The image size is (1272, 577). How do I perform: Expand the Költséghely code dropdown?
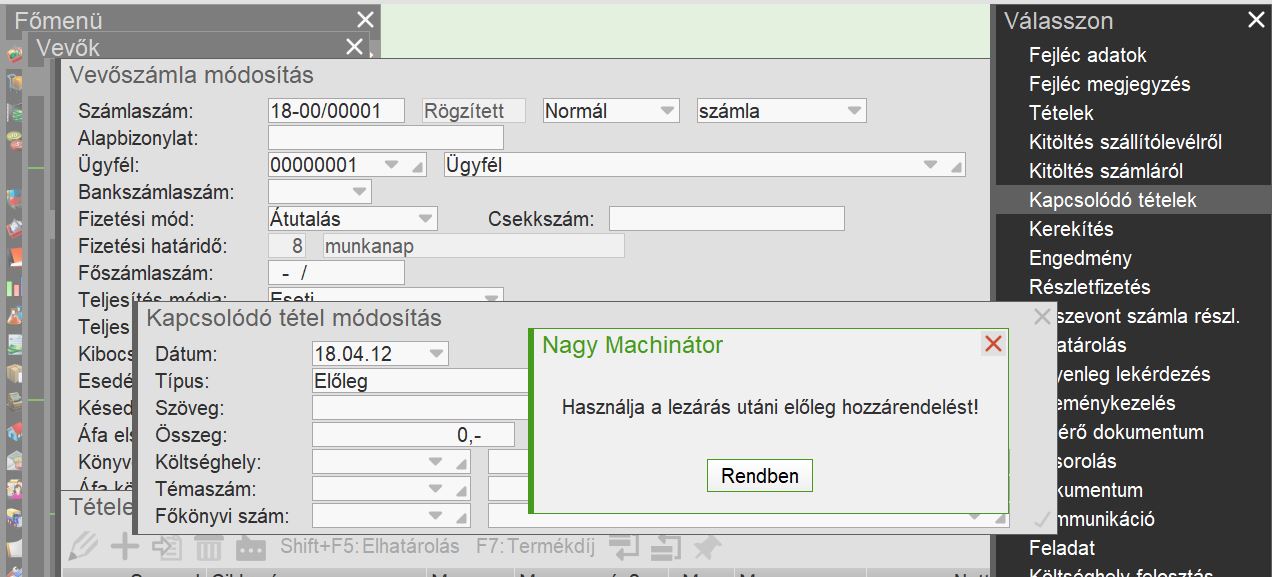point(436,462)
